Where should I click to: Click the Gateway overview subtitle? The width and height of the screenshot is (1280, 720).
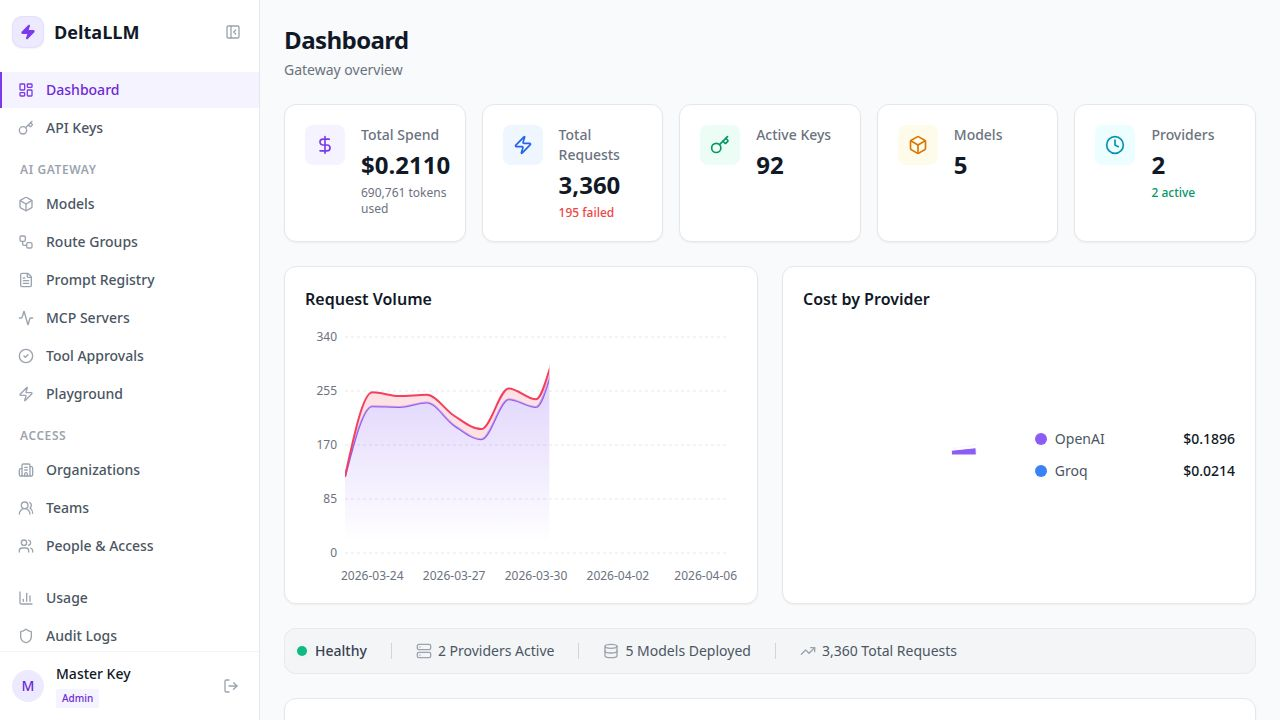tap(344, 70)
